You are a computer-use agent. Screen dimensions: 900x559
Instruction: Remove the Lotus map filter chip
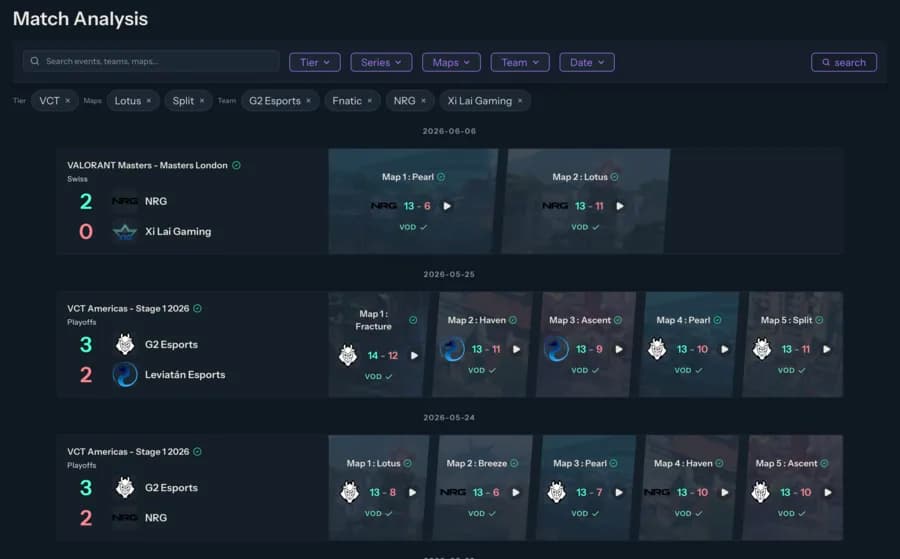click(x=149, y=101)
